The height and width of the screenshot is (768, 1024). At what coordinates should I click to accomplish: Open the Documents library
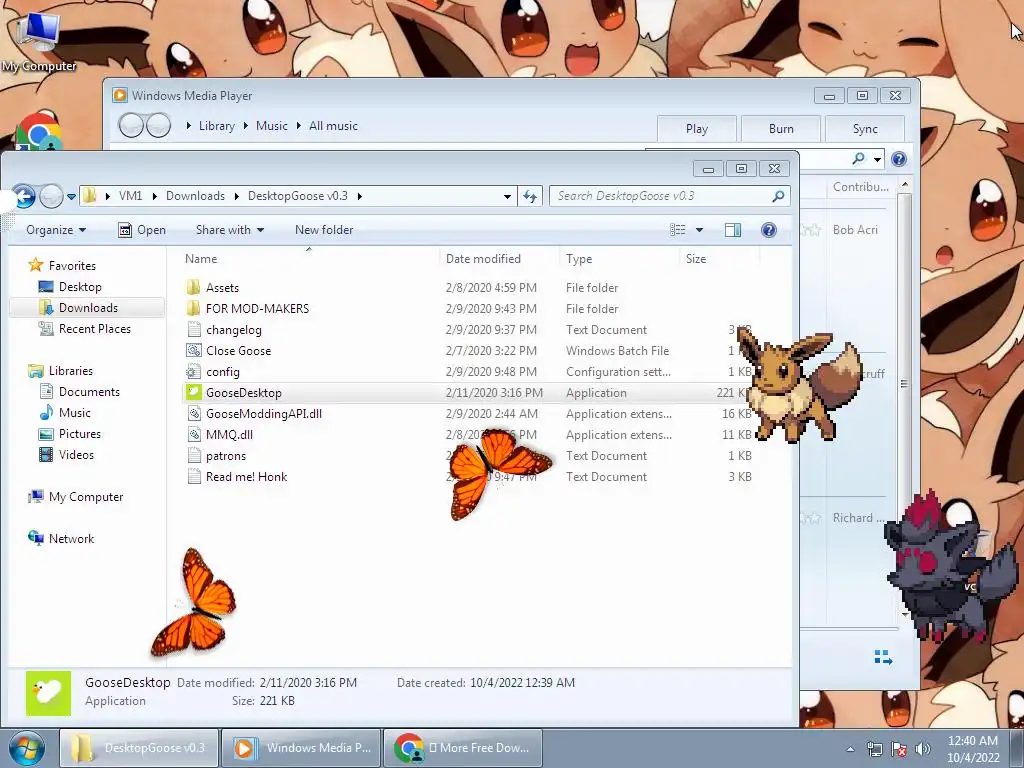click(89, 392)
